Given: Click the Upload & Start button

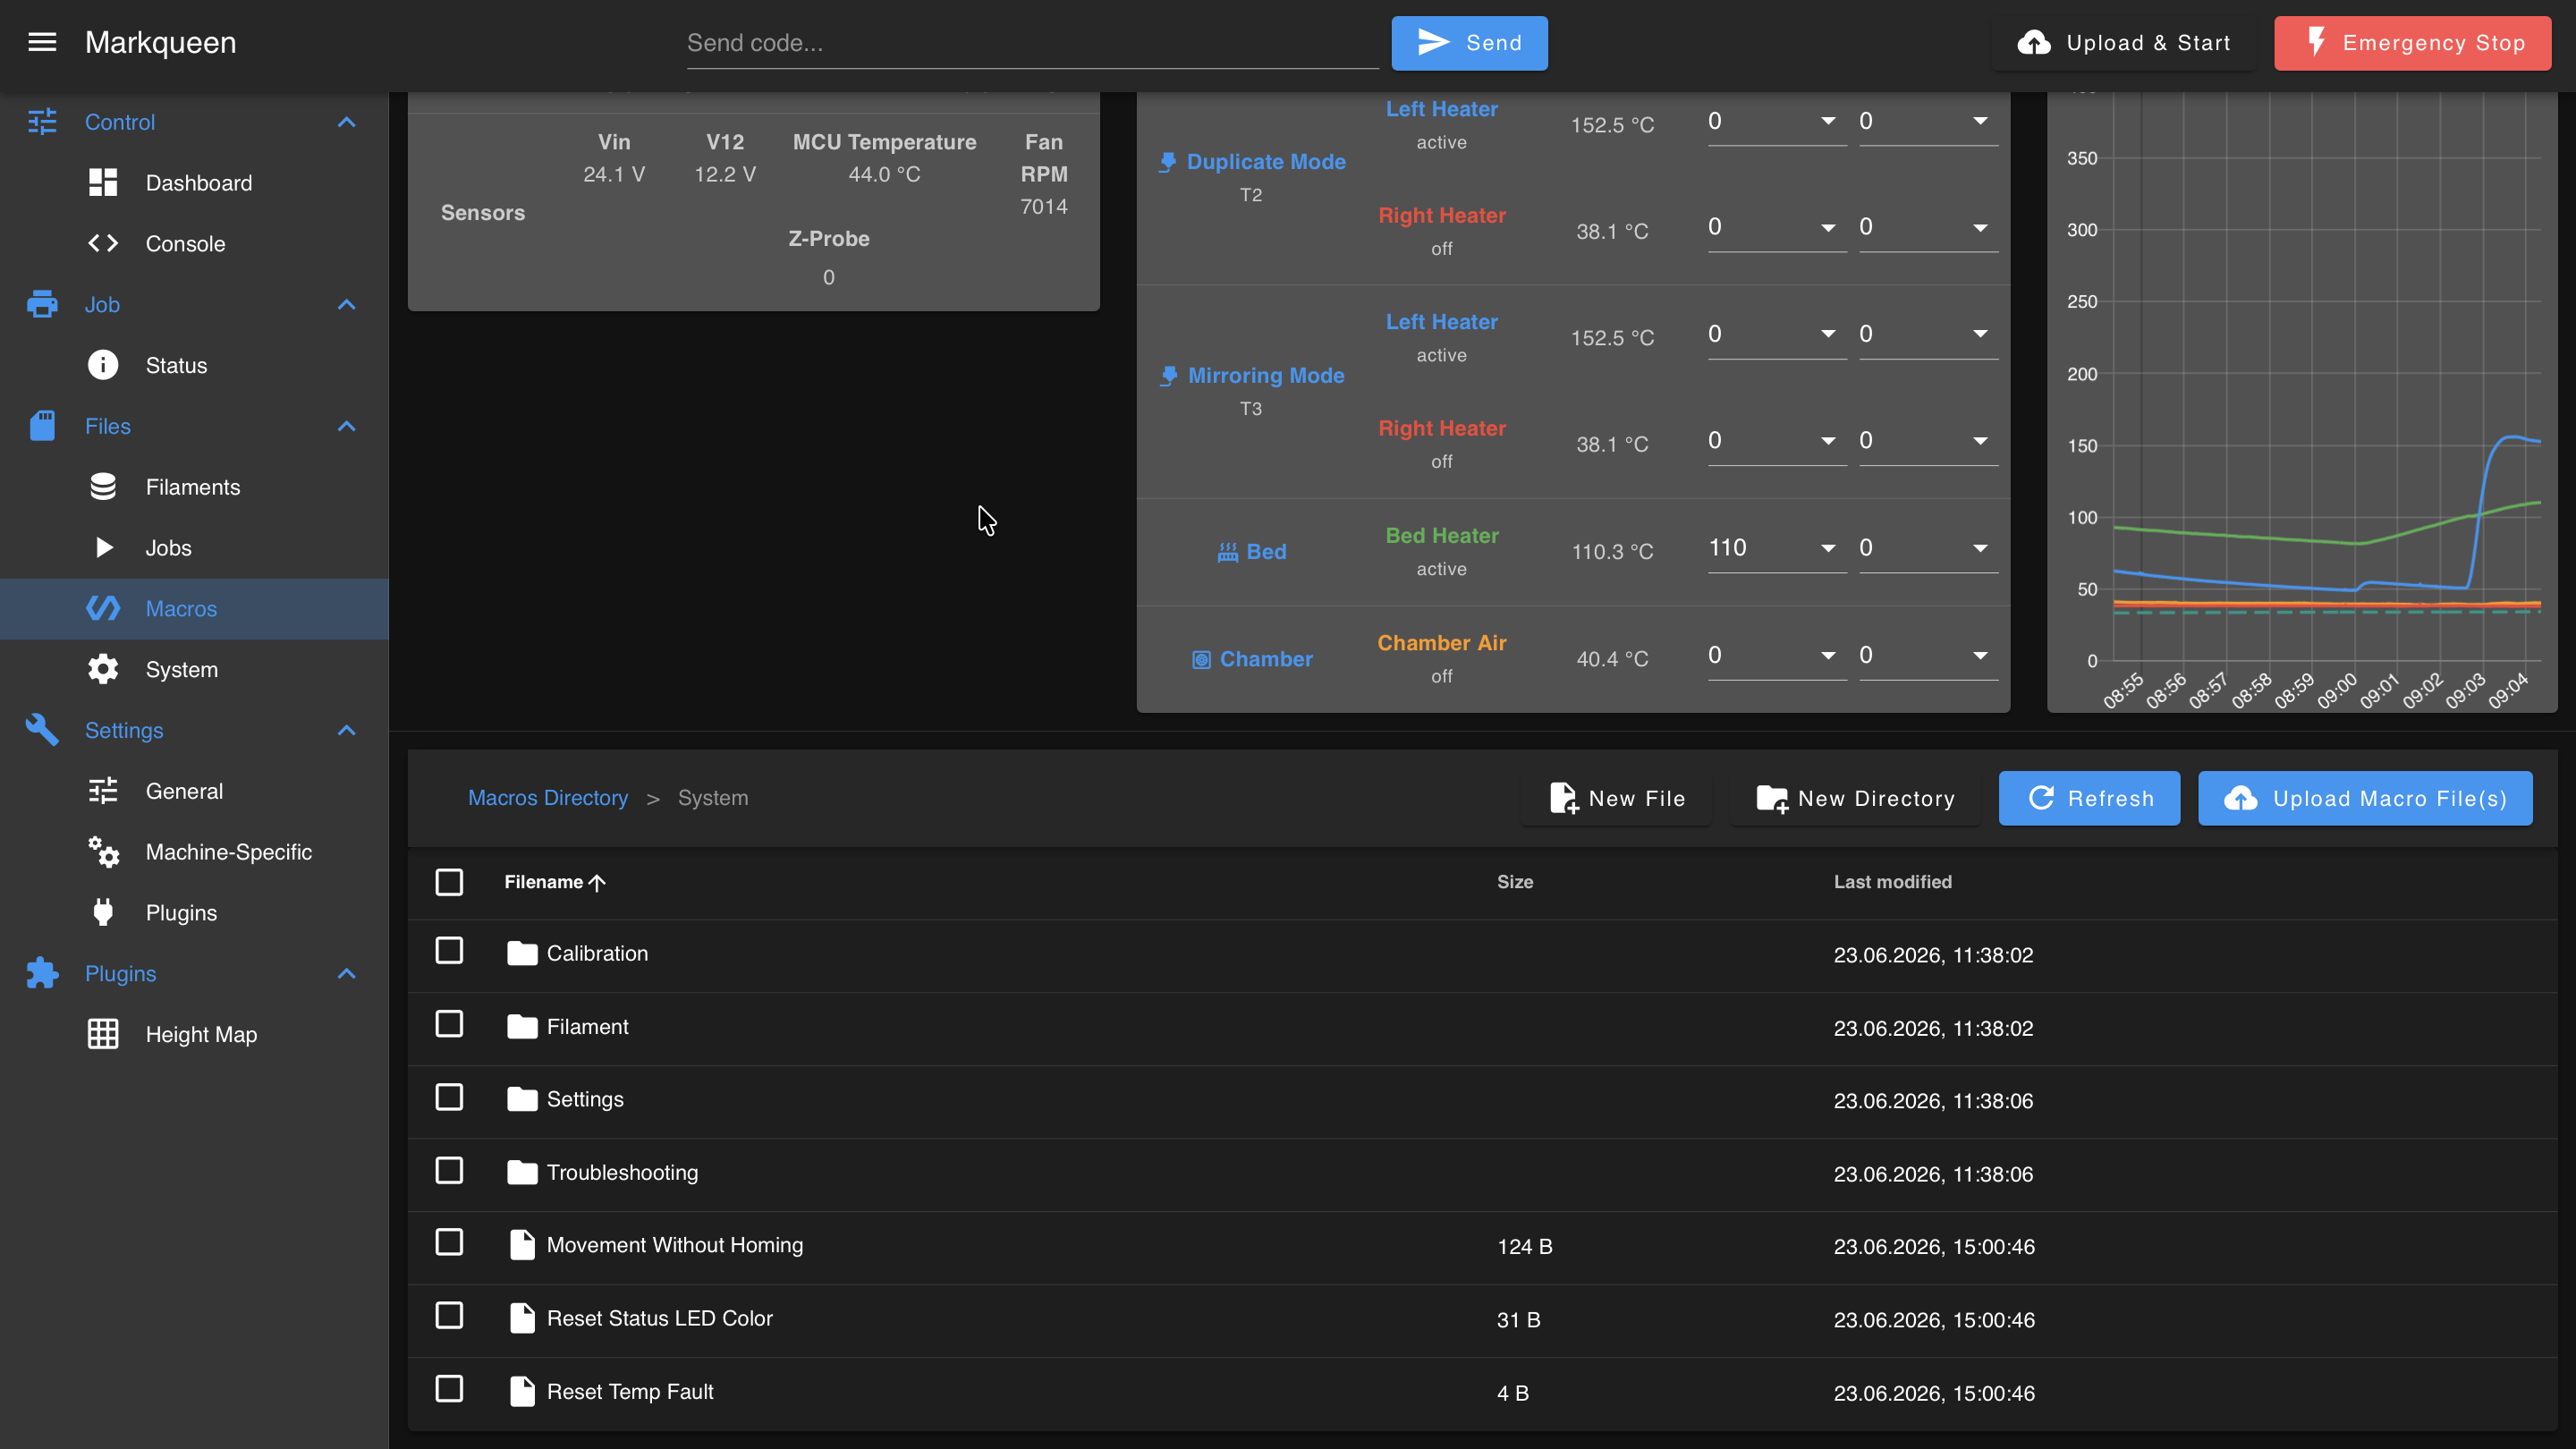Looking at the screenshot, I should 2124,43.
